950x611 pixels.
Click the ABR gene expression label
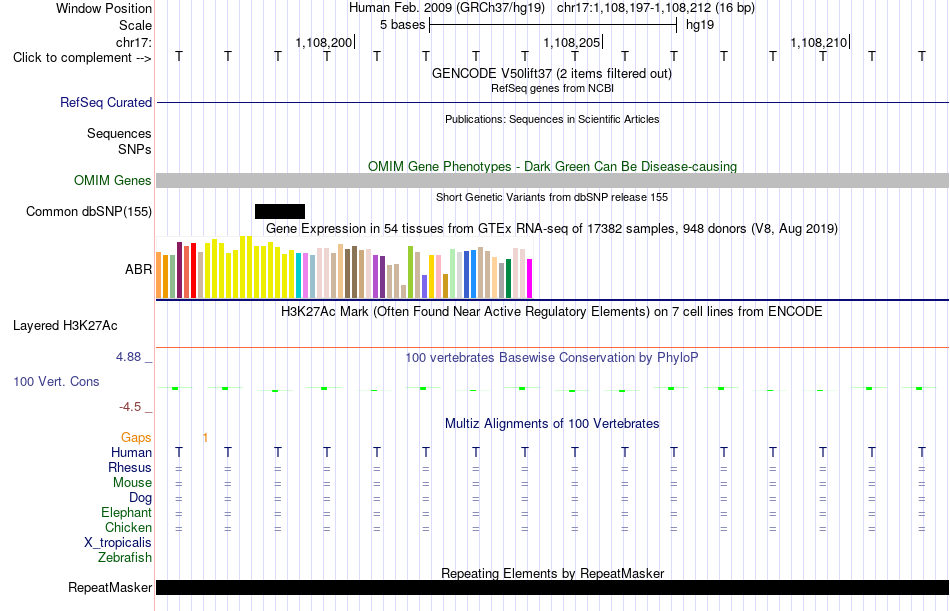point(138,269)
